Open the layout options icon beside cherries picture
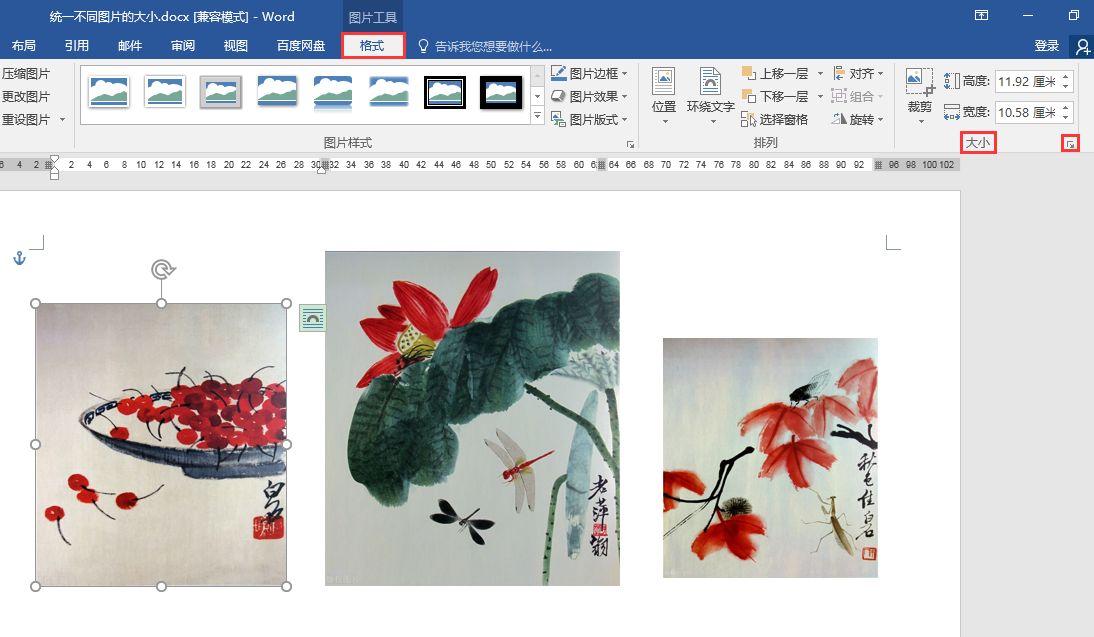The image size is (1094, 637). 313,318
